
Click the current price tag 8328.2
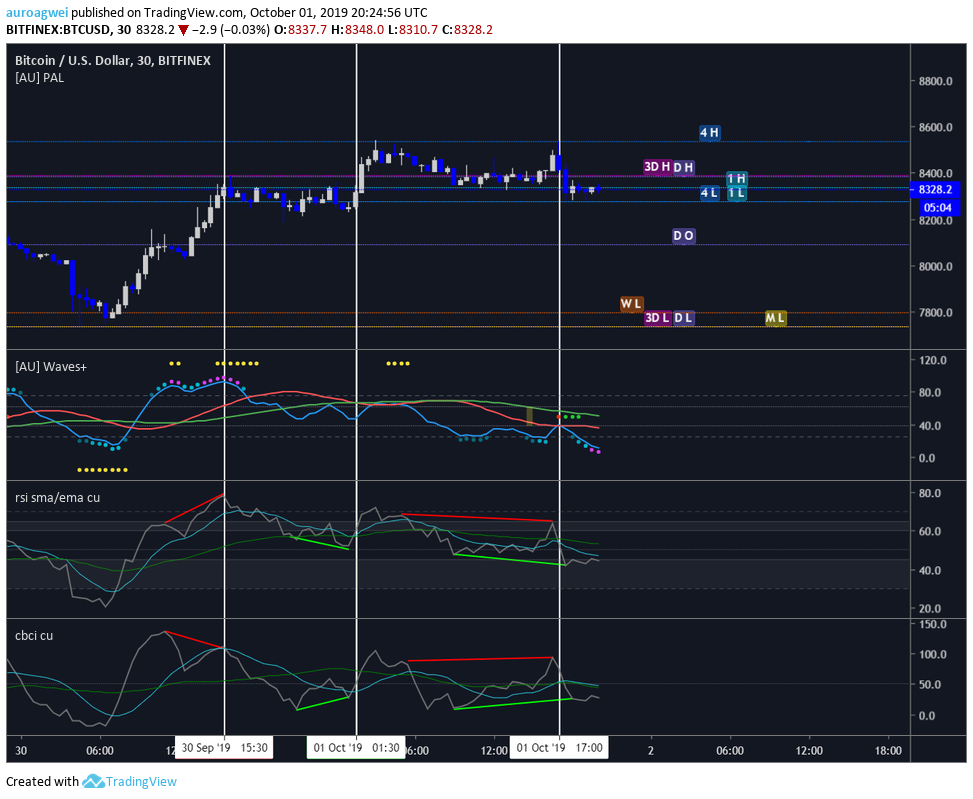point(935,190)
